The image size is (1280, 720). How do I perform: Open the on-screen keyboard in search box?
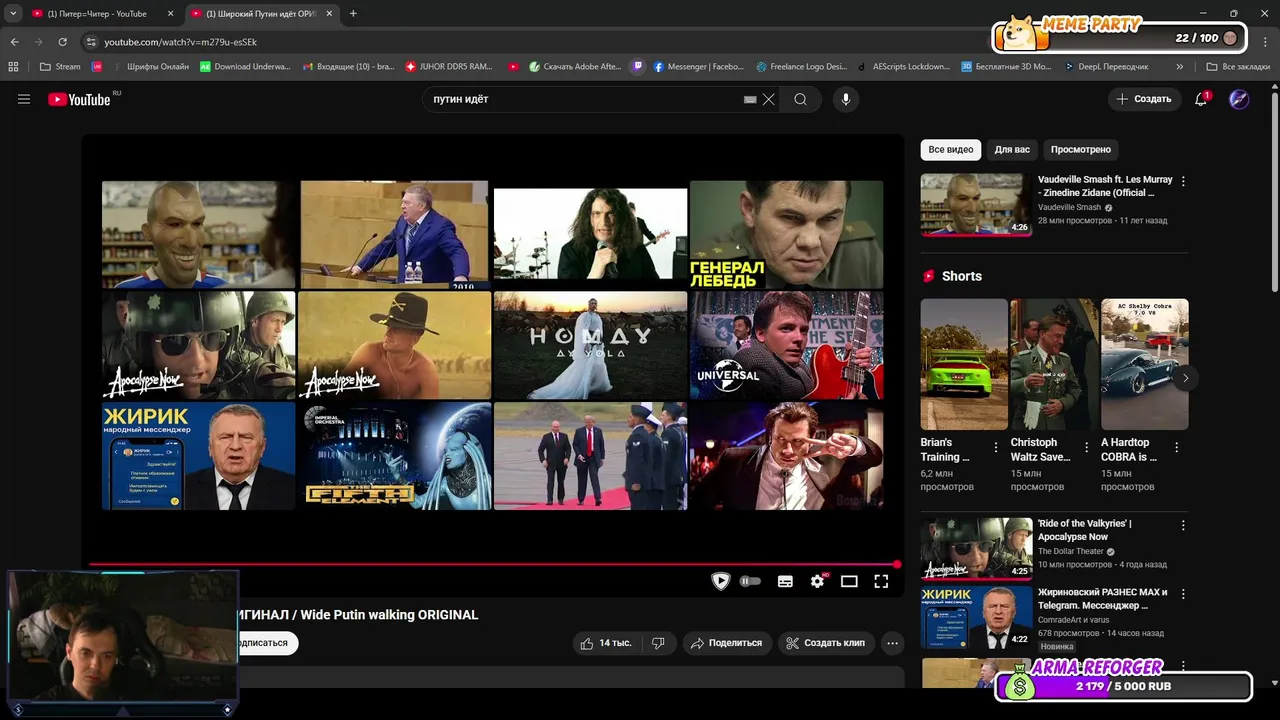pyautogui.click(x=750, y=100)
